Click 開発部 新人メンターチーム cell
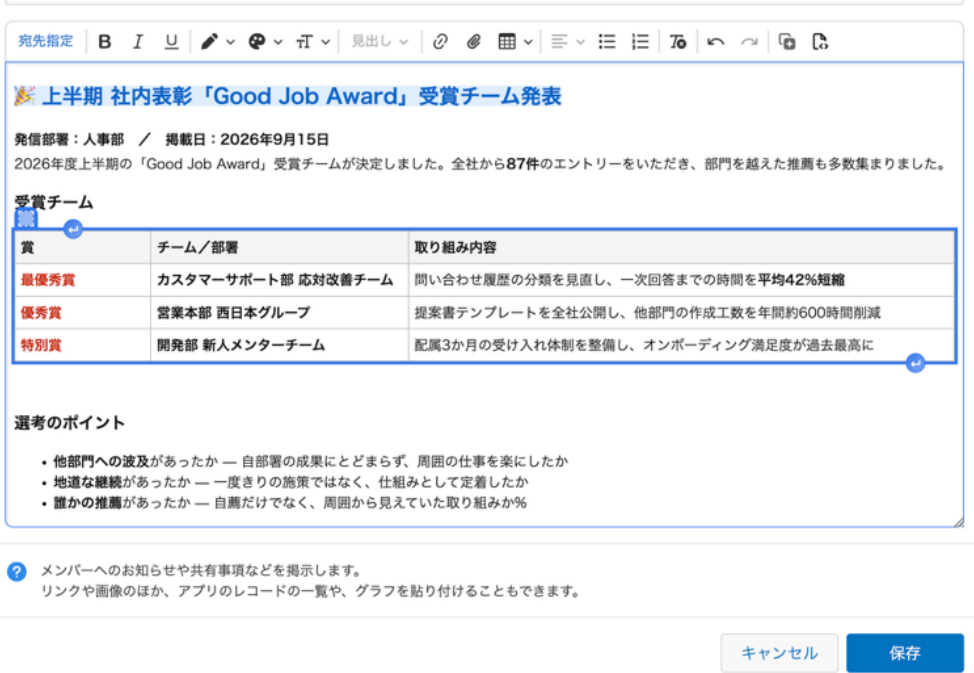 [280, 345]
